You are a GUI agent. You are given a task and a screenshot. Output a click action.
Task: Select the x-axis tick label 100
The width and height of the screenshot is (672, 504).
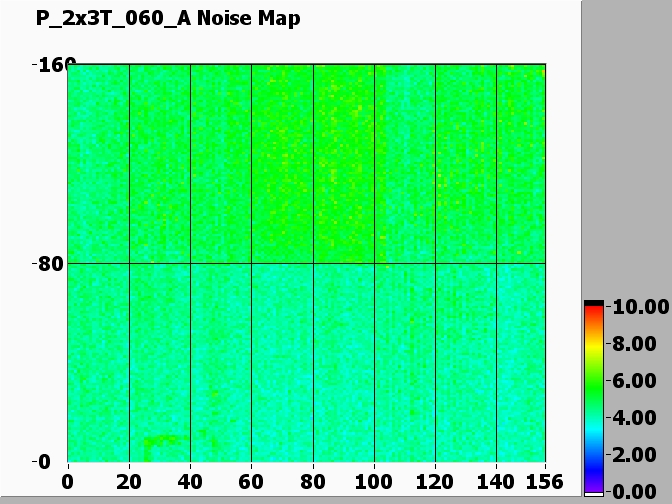(x=374, y=482)
